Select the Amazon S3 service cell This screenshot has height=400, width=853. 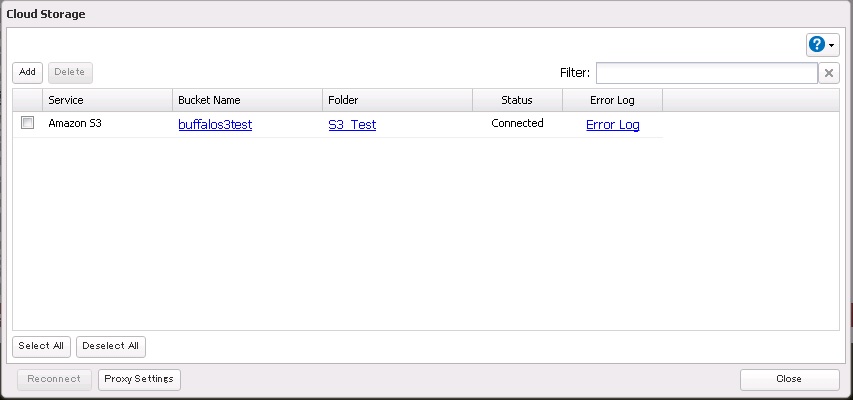(76, 124)
